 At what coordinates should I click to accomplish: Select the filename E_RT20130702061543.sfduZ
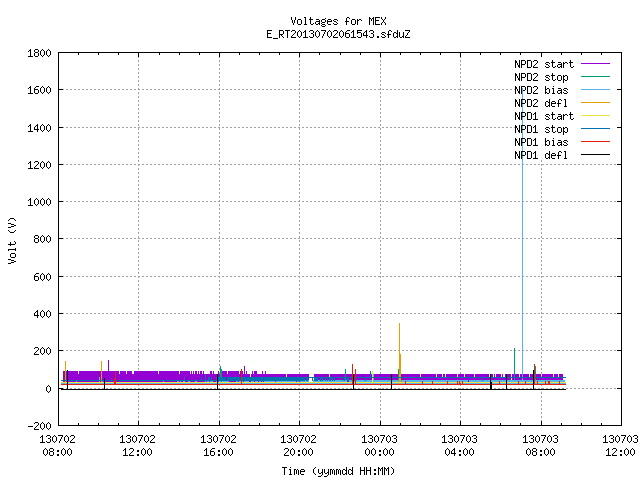338,34
